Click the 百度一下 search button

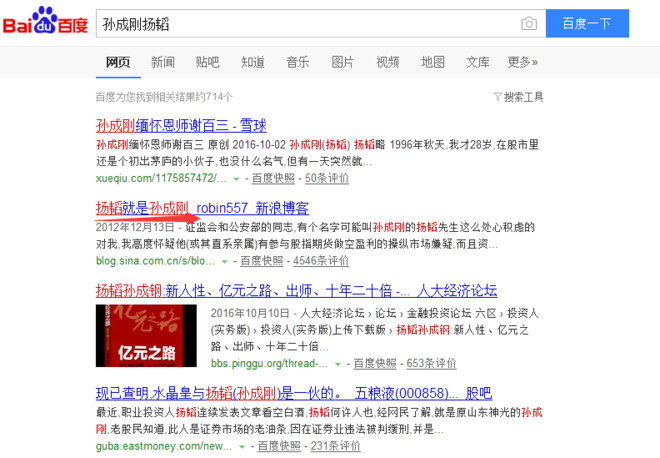tap(587, 24)
